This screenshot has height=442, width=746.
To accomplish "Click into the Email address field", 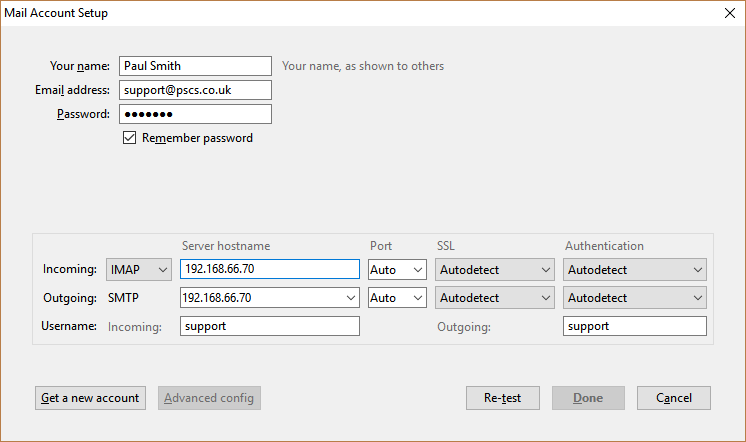I will click(196, 90).
